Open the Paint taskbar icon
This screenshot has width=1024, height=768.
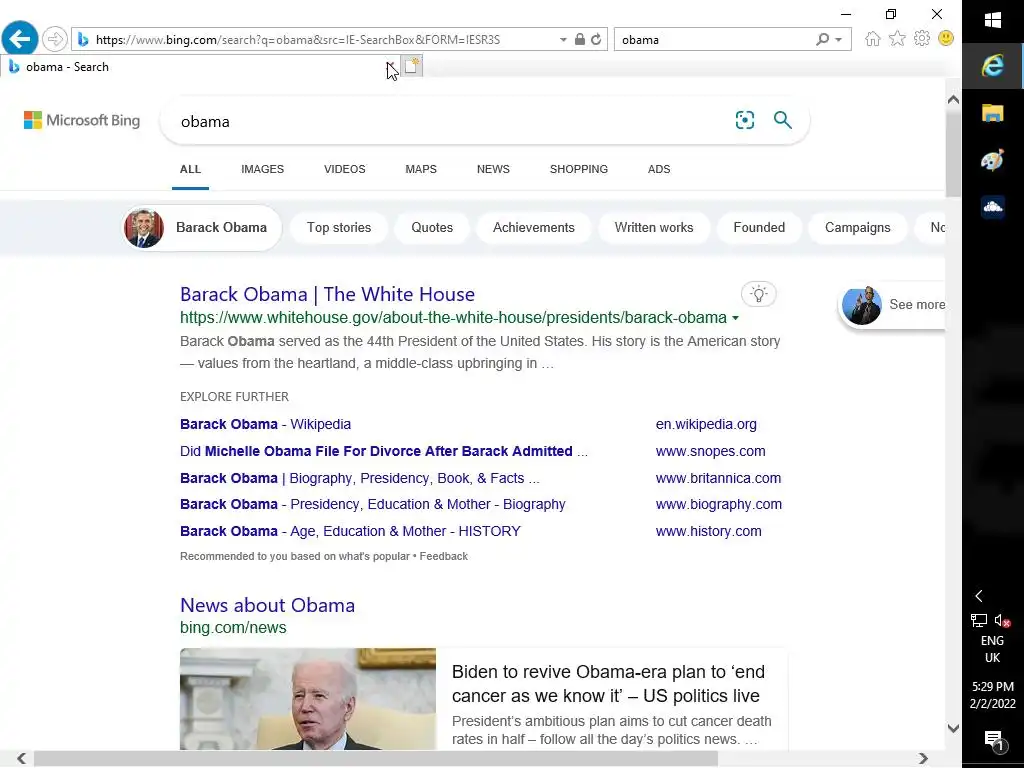click(993, 160)
